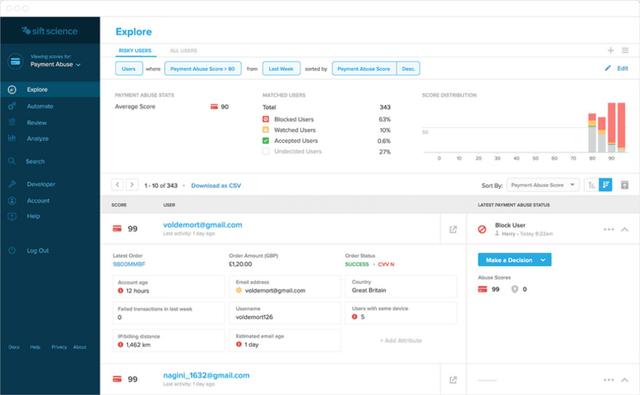640x395 pixels.
Task: Select the ascending sort order icon
Action: click(x=591, y=185)
